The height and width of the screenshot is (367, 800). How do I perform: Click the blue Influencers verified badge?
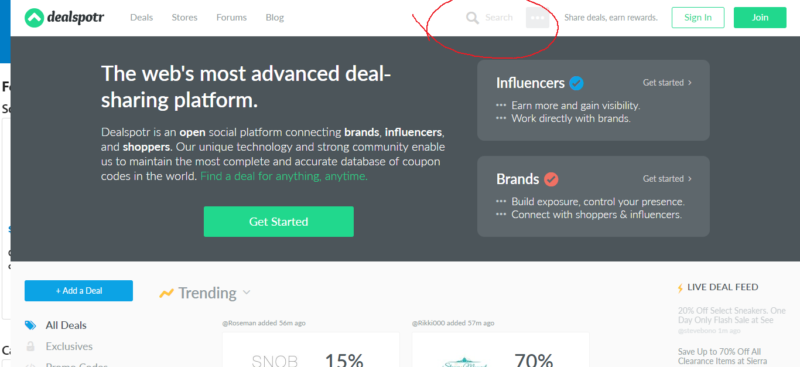(x=577, y=83)
